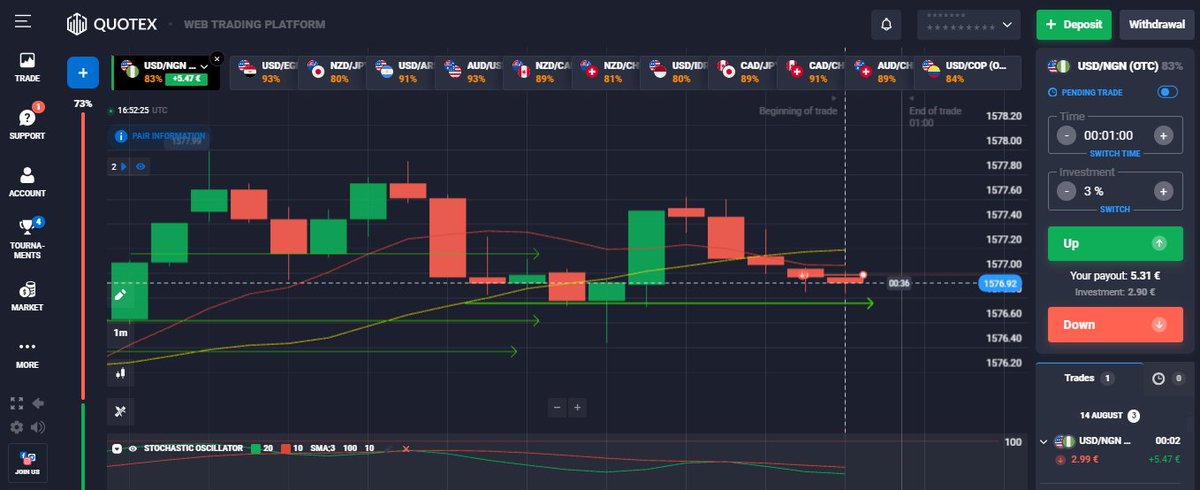Open the drawing tools pencil icon
Image resolution: width=1200 pixels, height=490 pixels.
[119, 295]
